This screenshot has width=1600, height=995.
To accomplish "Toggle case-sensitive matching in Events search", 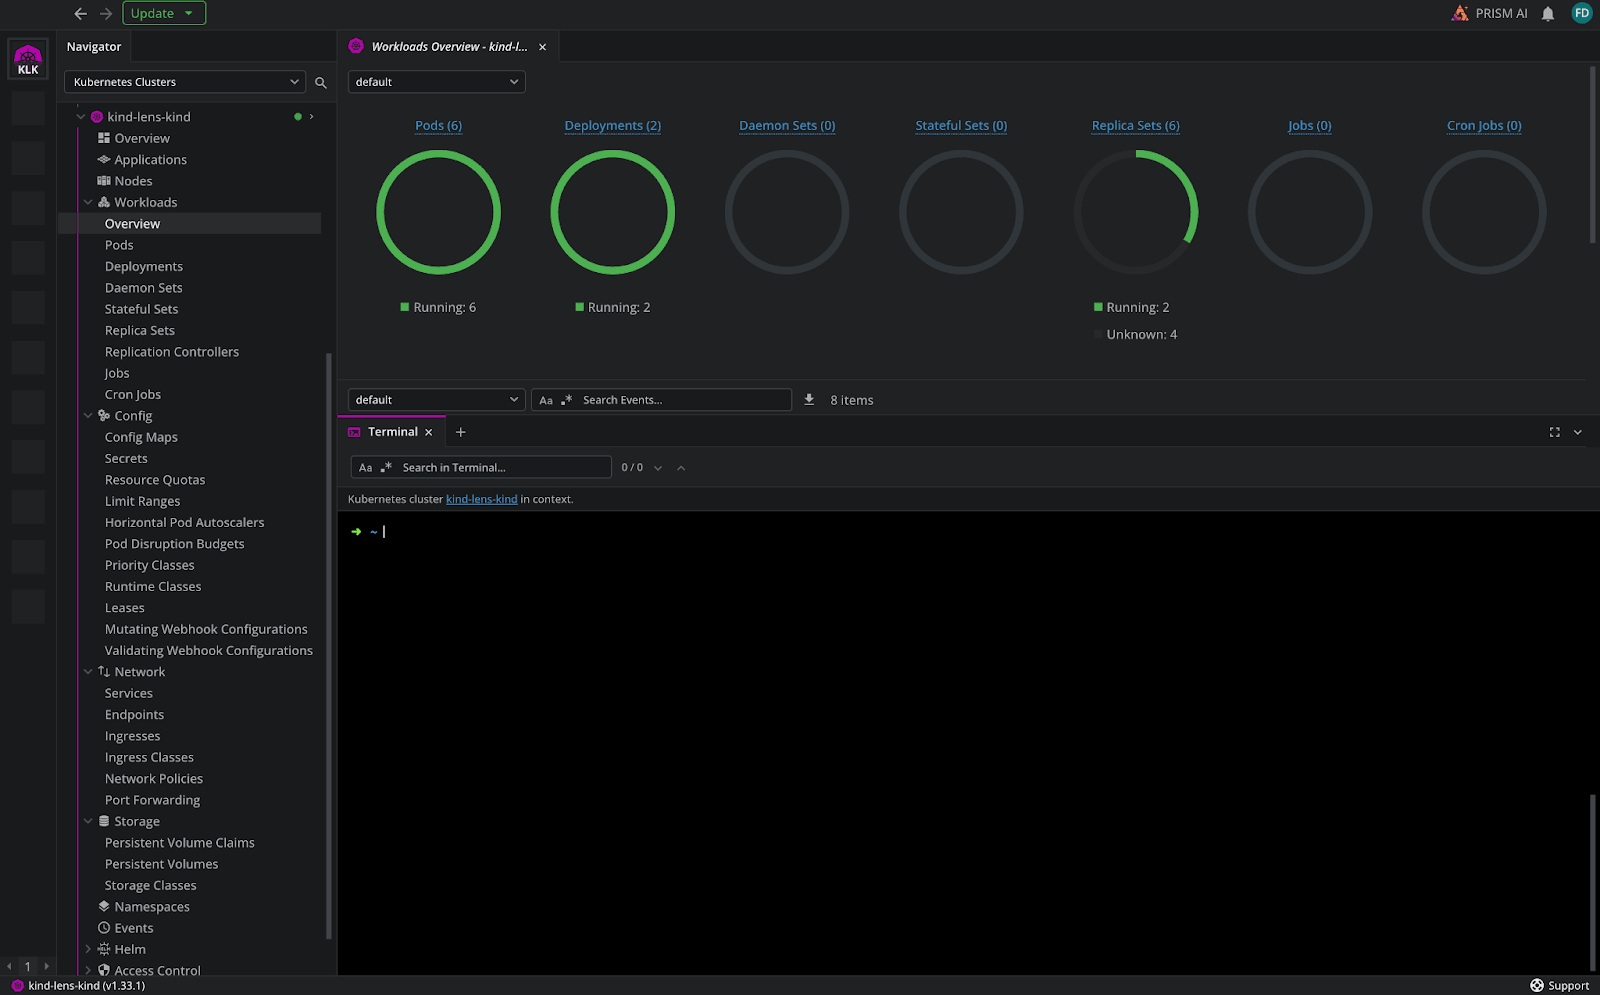I will 546,399.
